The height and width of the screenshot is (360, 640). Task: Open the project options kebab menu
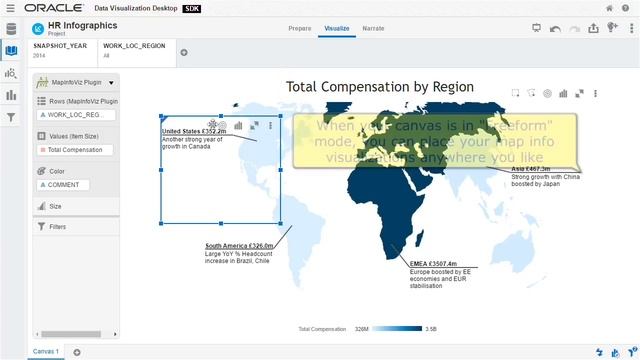(x=631, y=28)
